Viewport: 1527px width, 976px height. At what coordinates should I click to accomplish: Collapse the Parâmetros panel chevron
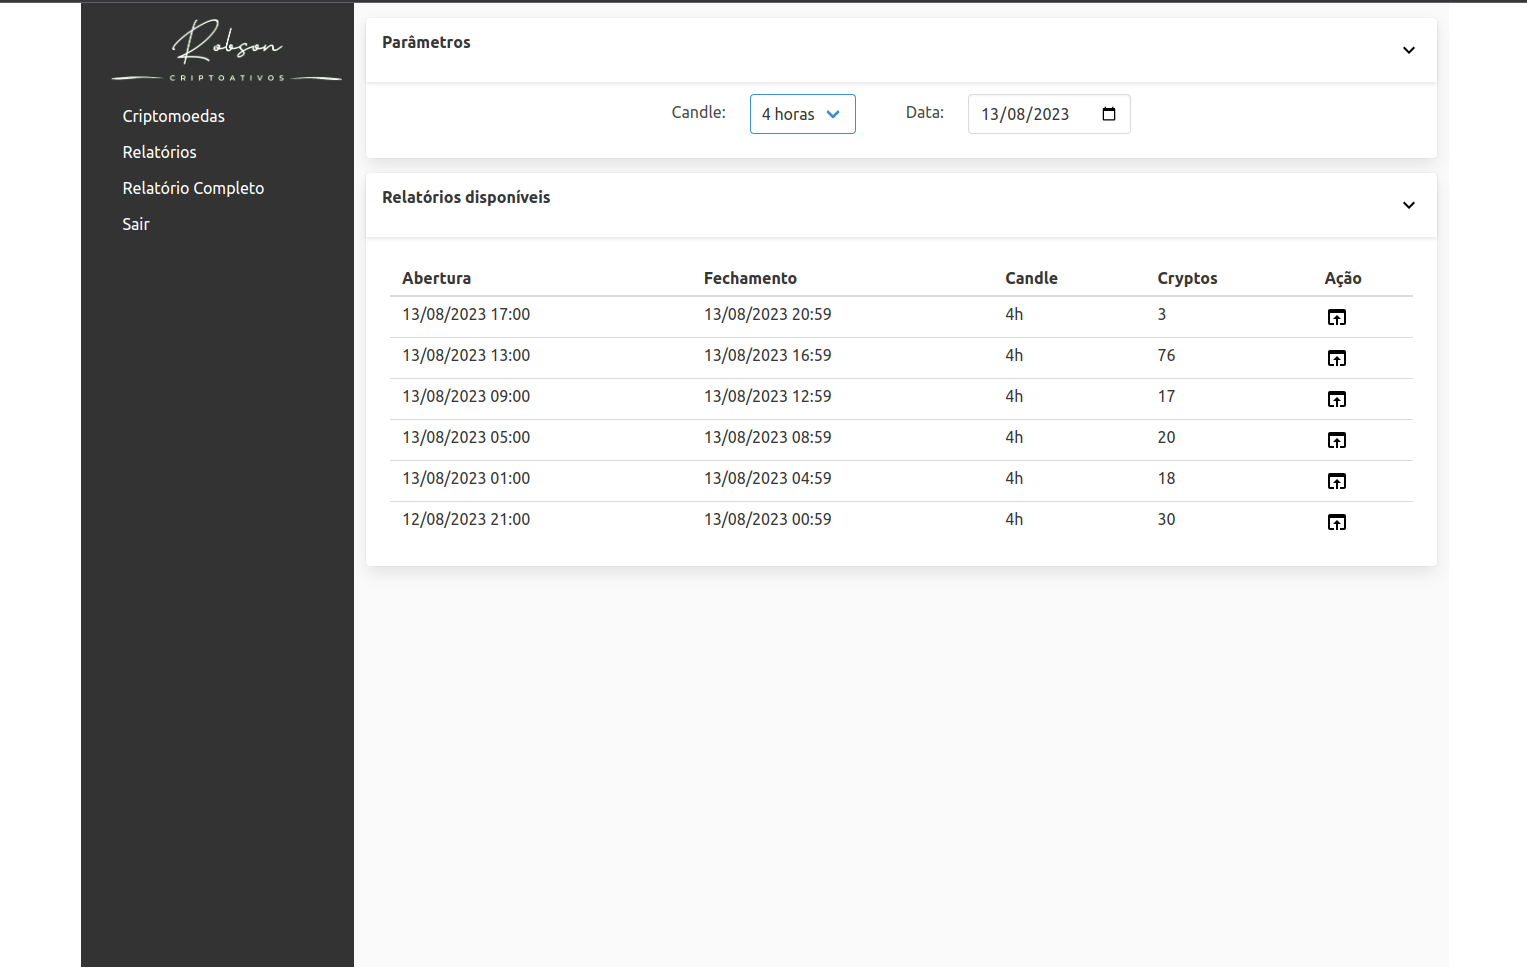point(1408,50)
